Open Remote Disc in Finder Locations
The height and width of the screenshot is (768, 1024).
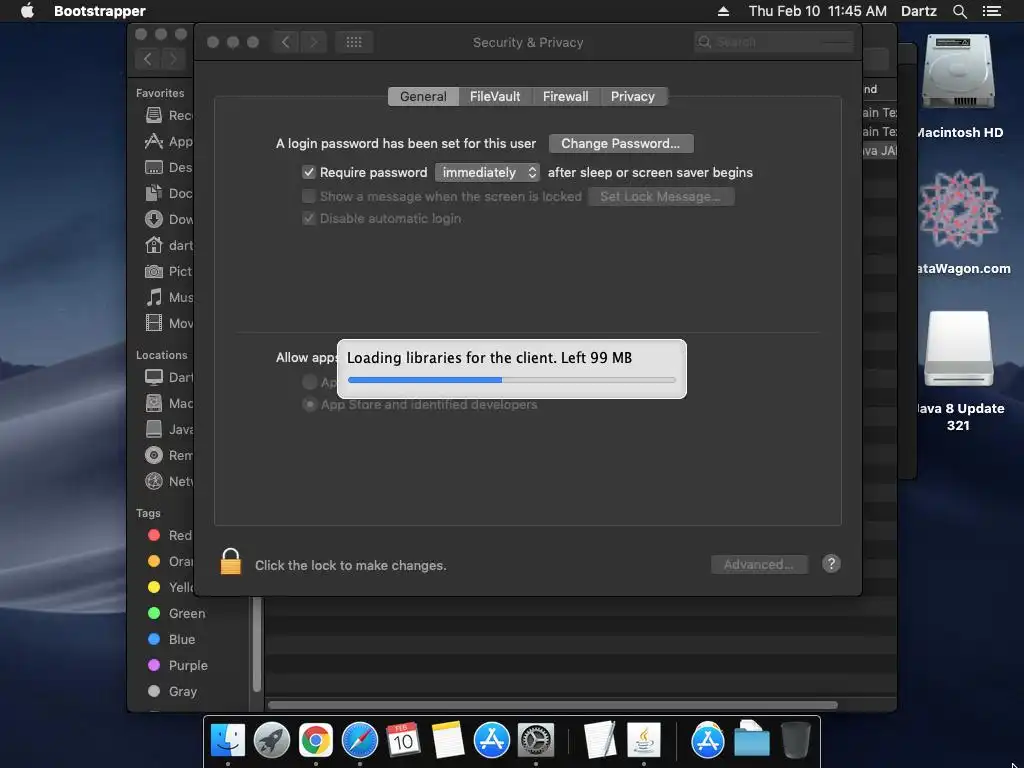click(169, 455)
